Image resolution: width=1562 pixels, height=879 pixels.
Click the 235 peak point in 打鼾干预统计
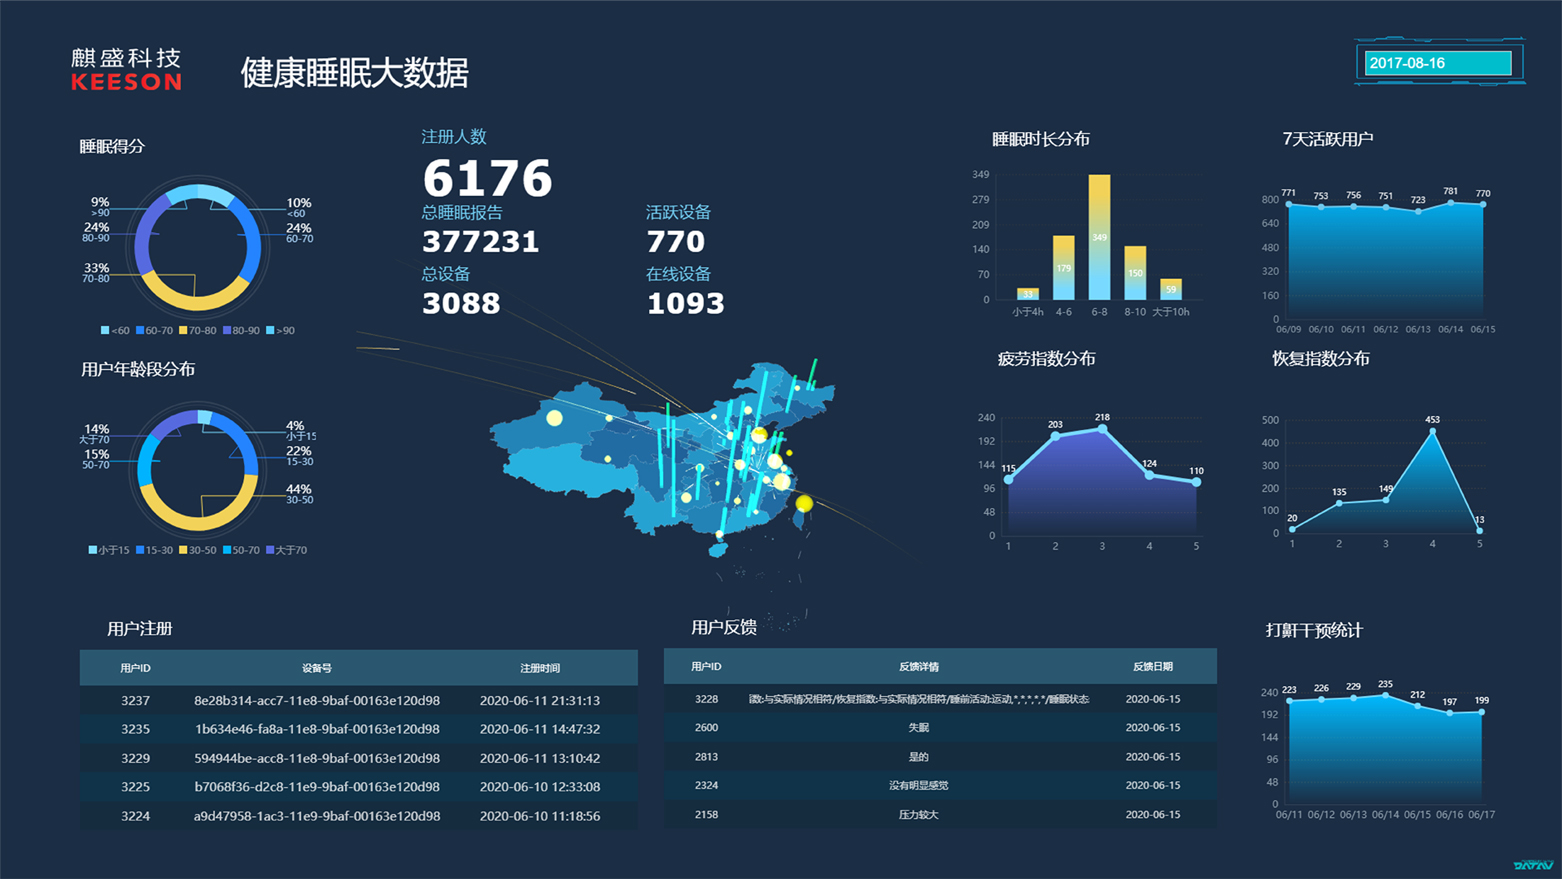tap(1385, 695)
